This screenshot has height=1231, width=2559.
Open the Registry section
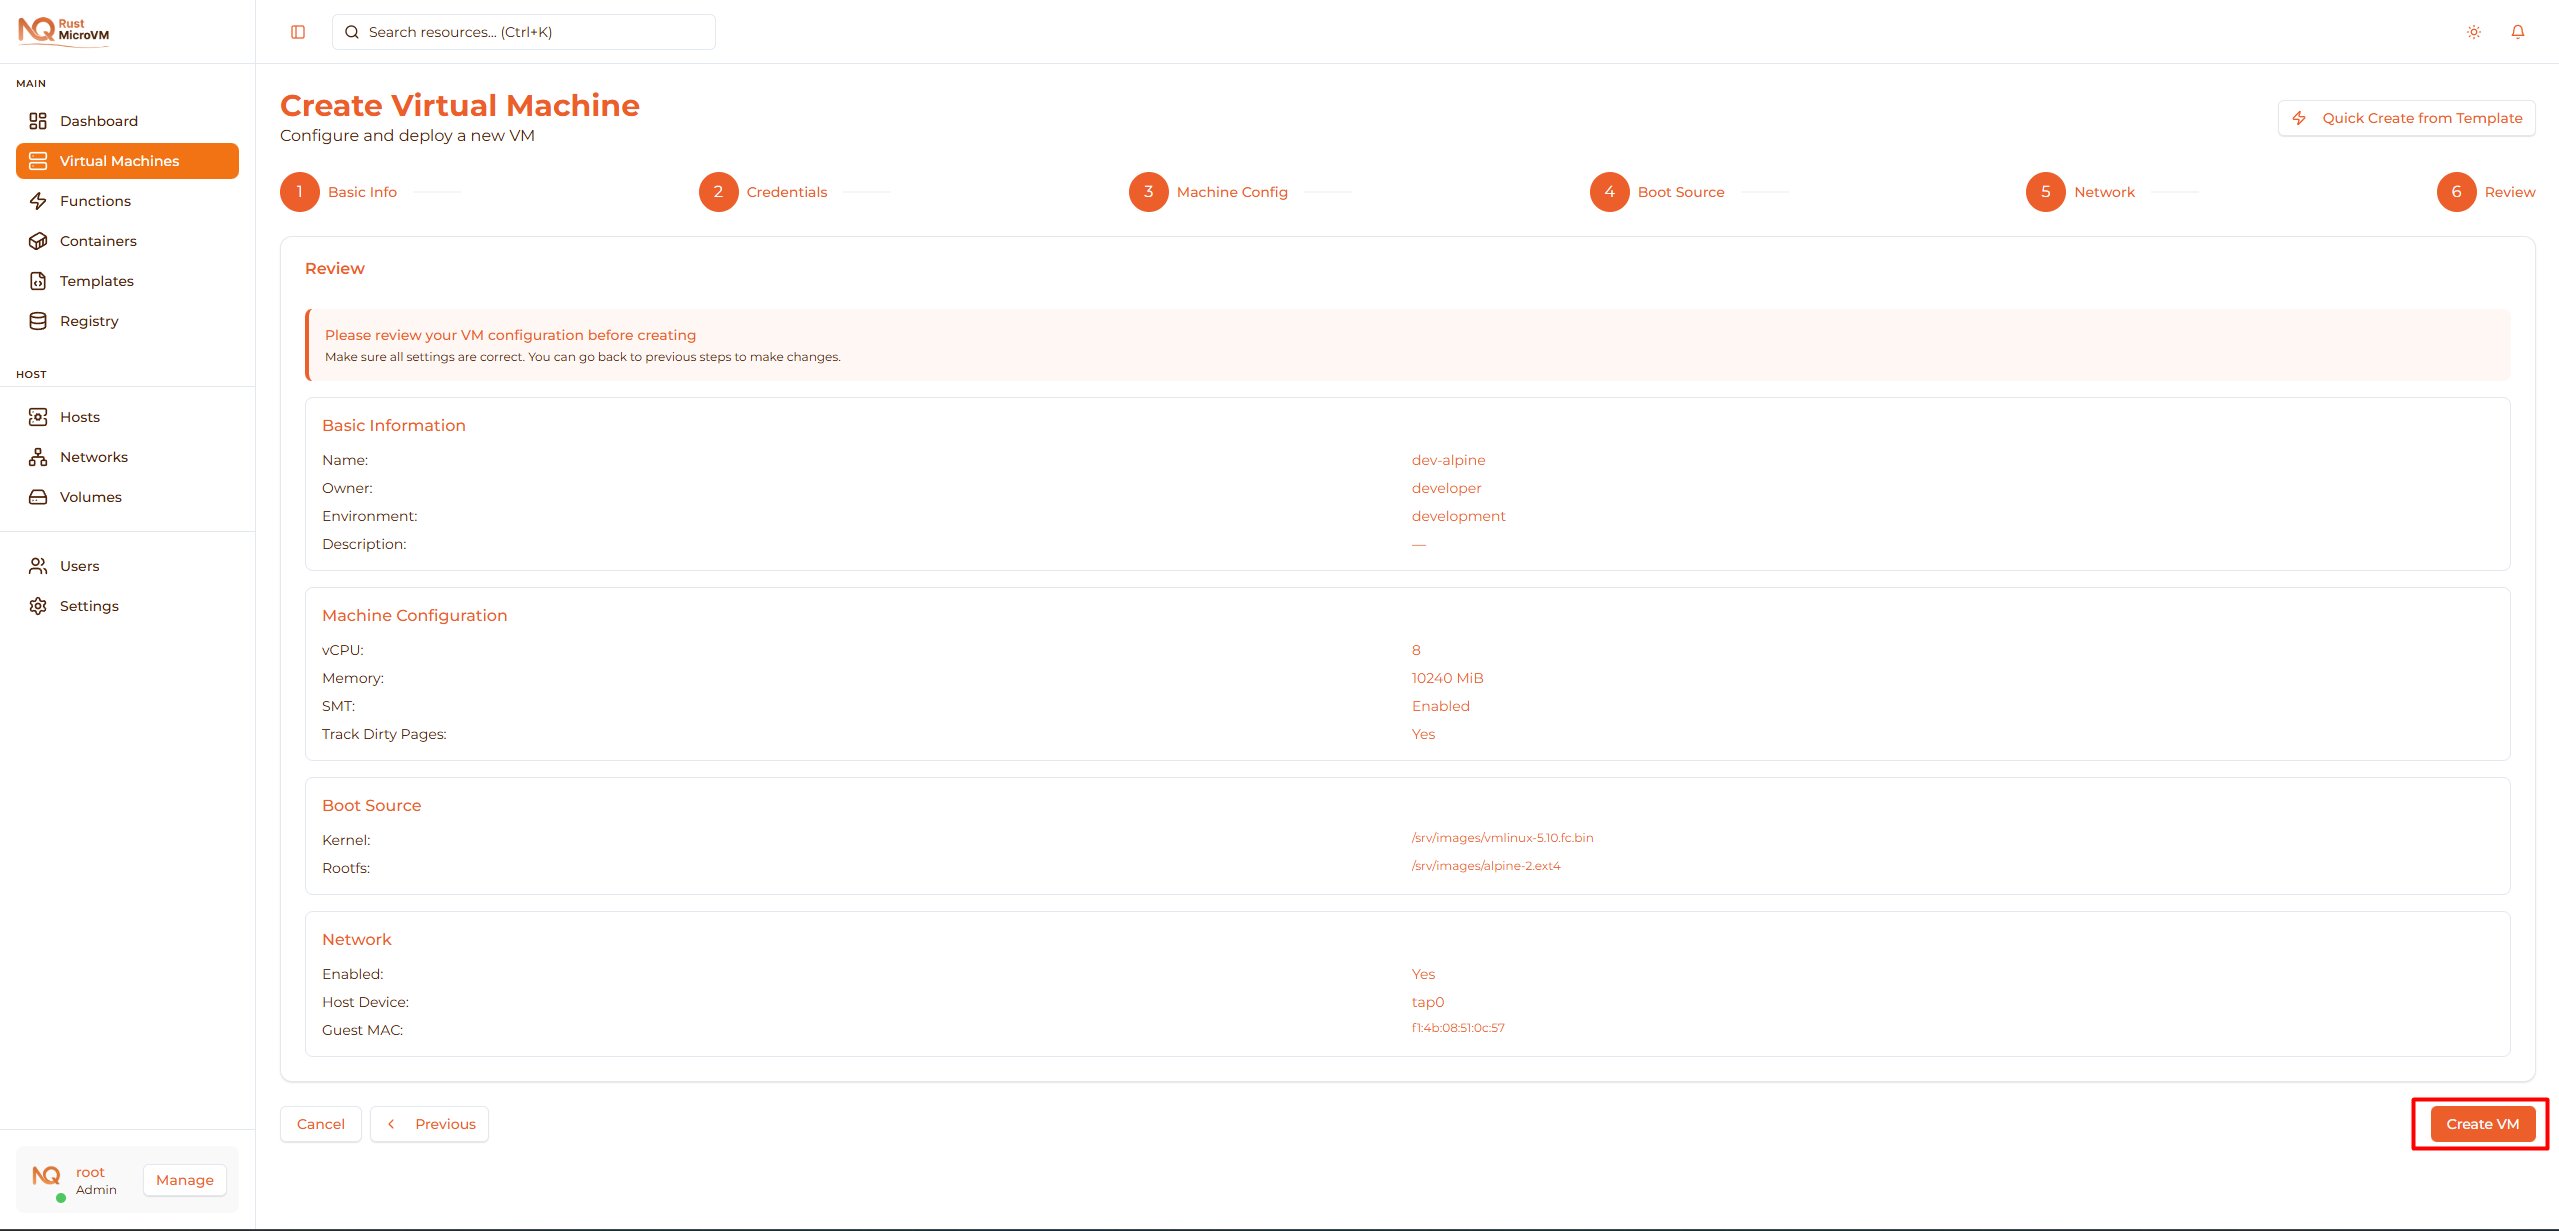click(x=90, y=320)
